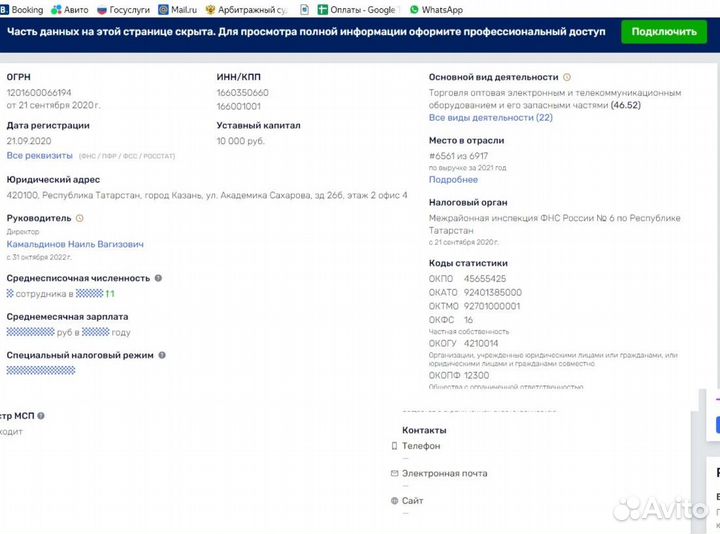Open the Арбитражный суд bookmark icon
This screenshot has height=534, width=720.
pos(211,9)
